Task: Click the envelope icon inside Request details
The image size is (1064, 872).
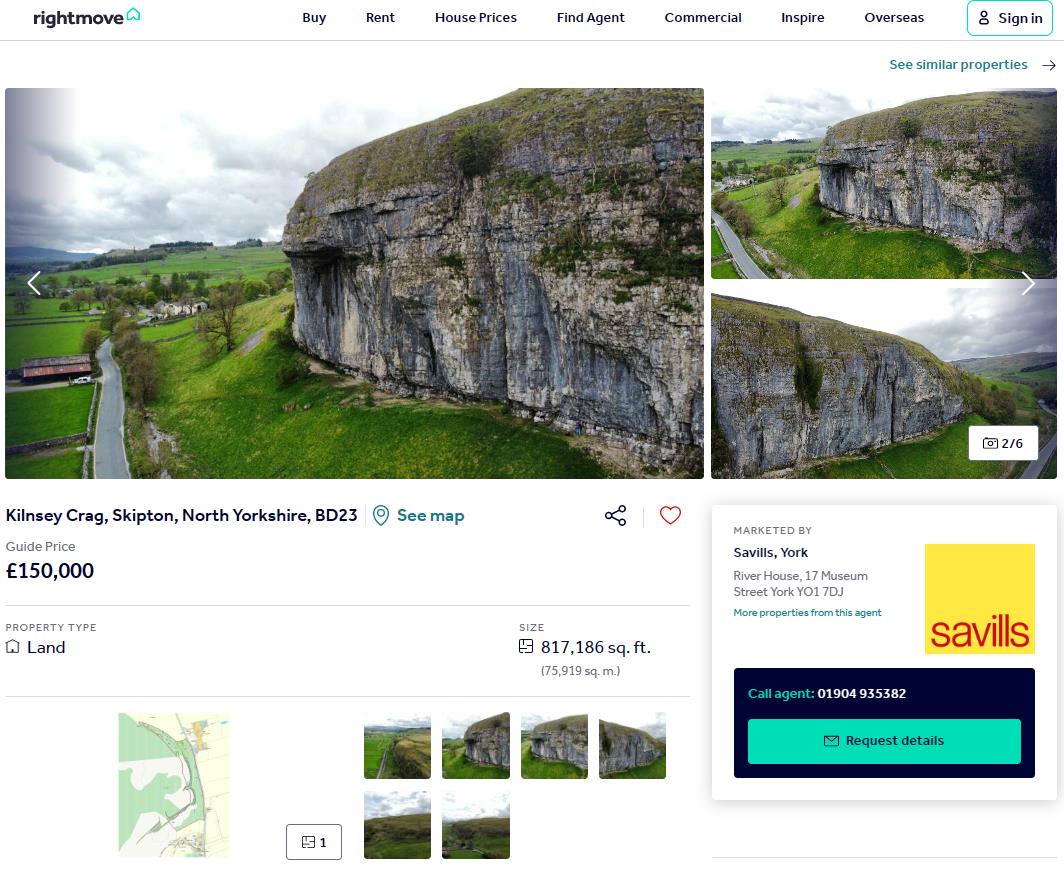Action: 832,741
